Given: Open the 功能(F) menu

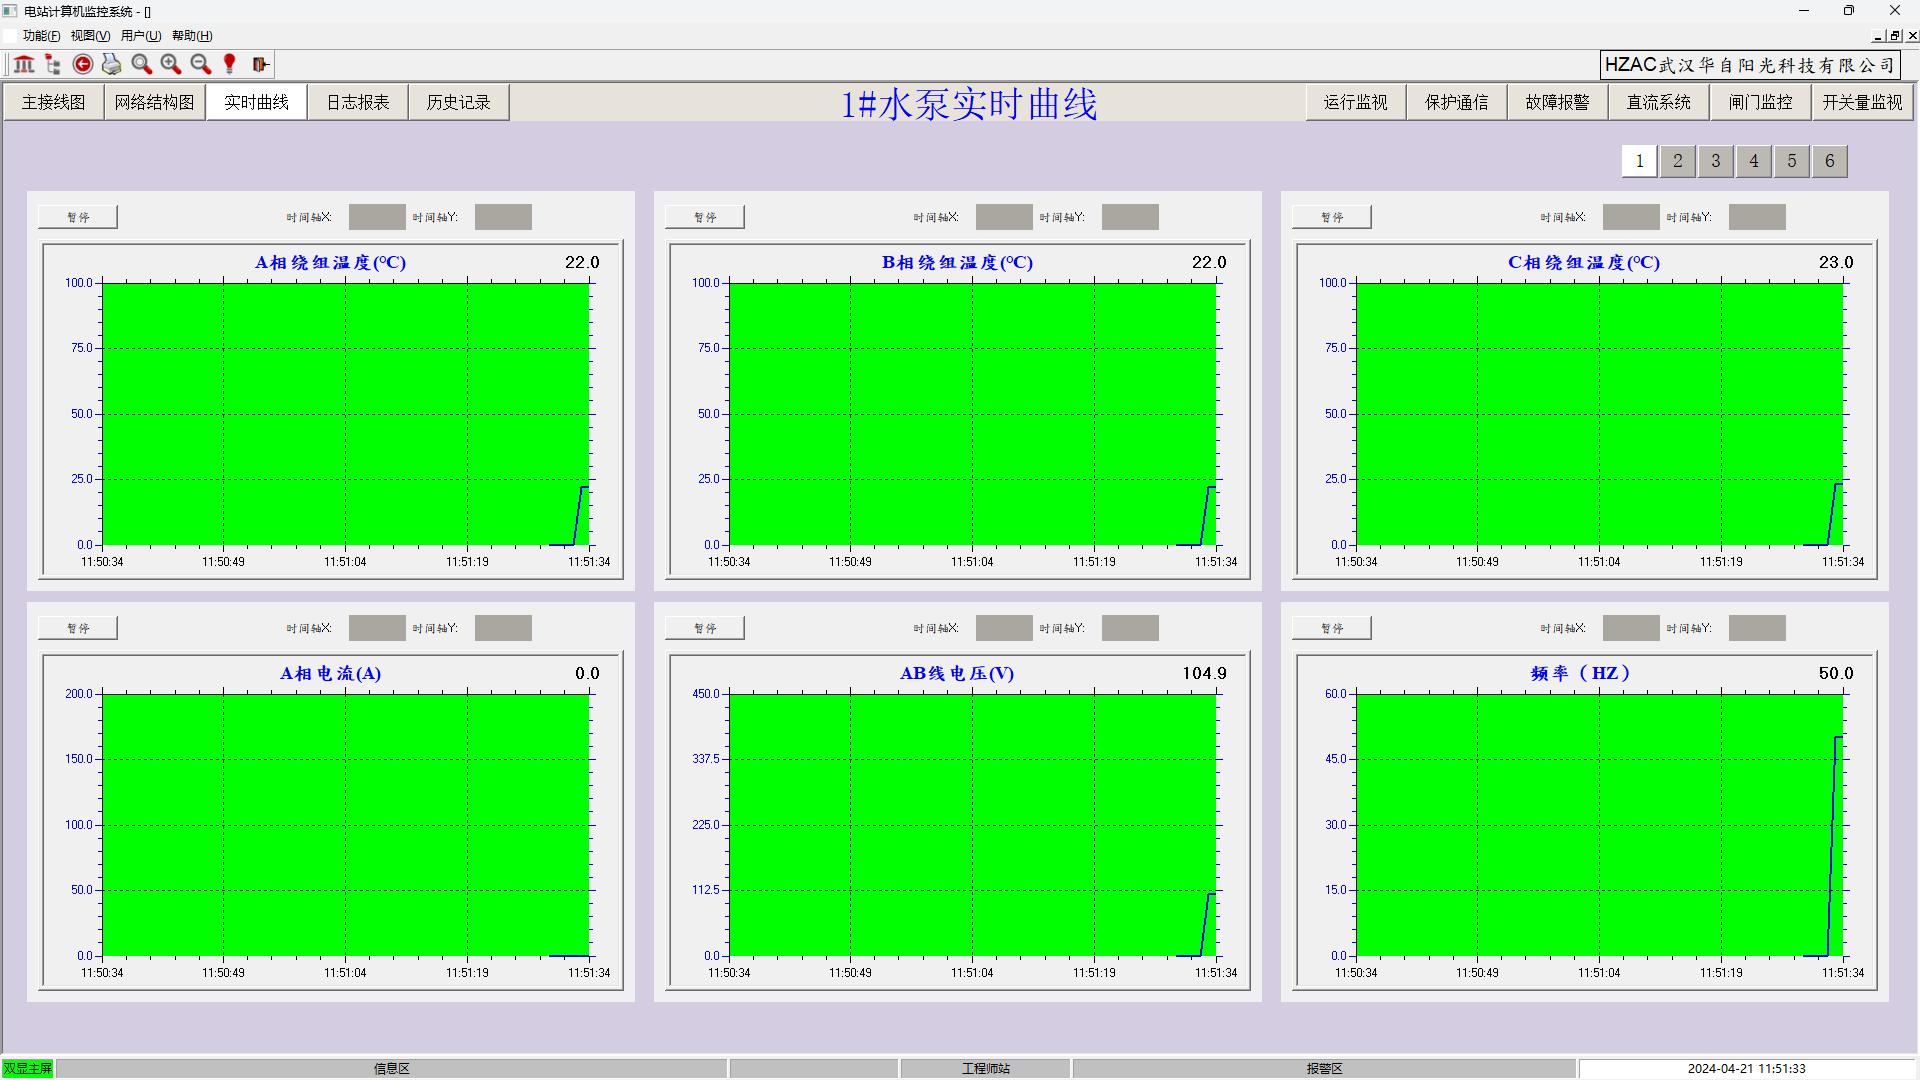Looking at the screenshot, I should (x=41, y=36).
